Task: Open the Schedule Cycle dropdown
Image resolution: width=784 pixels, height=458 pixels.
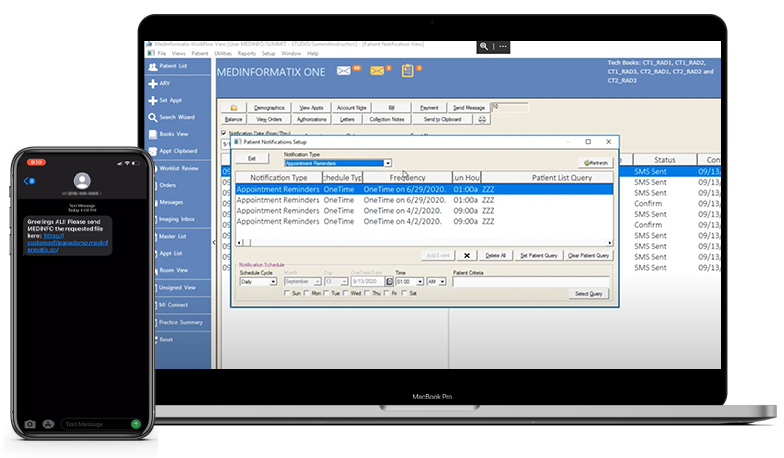Action: 273,282
